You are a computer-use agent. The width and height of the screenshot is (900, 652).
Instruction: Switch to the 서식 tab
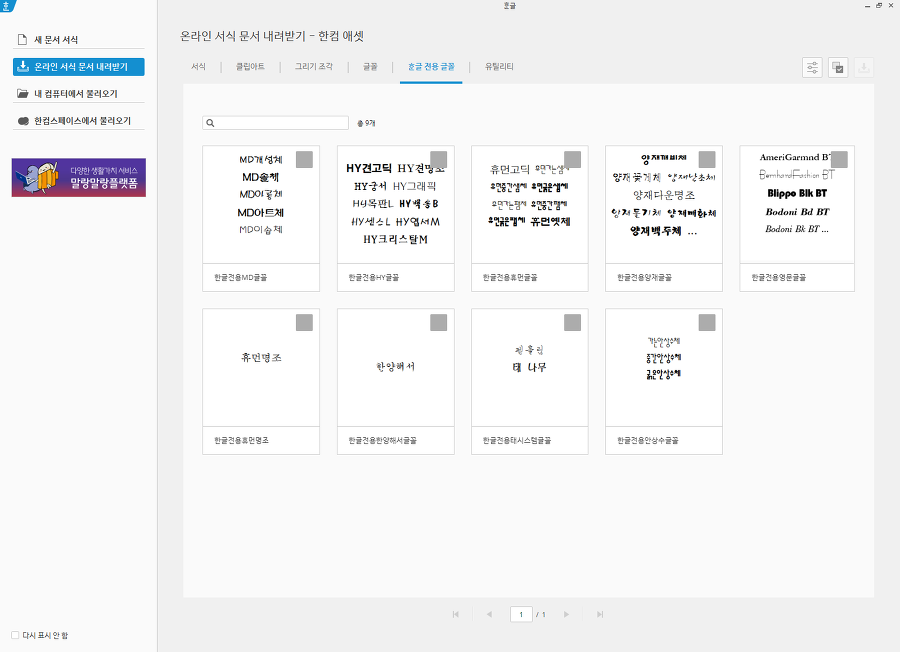(199, 67)
